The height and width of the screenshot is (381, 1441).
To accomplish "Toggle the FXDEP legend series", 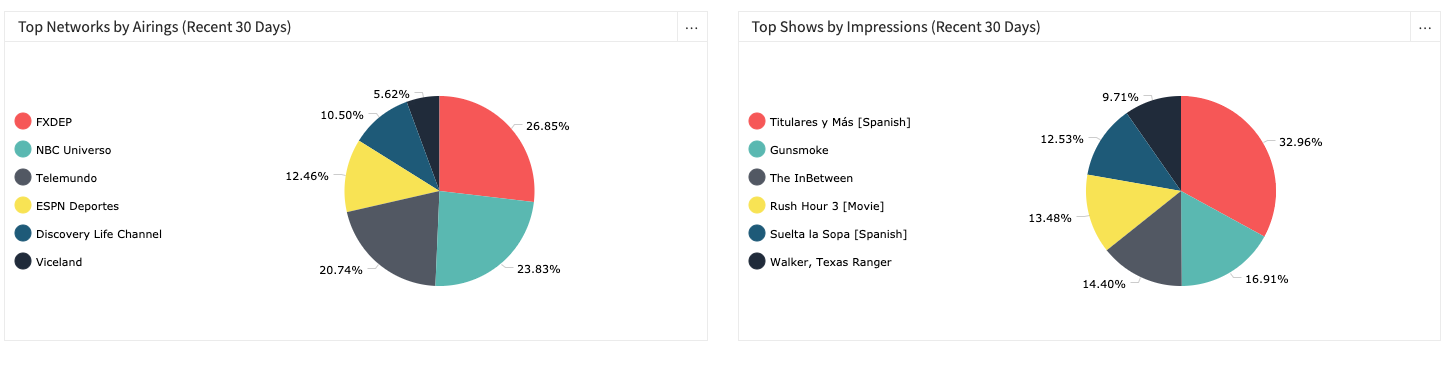I will [x=43, y=122].
